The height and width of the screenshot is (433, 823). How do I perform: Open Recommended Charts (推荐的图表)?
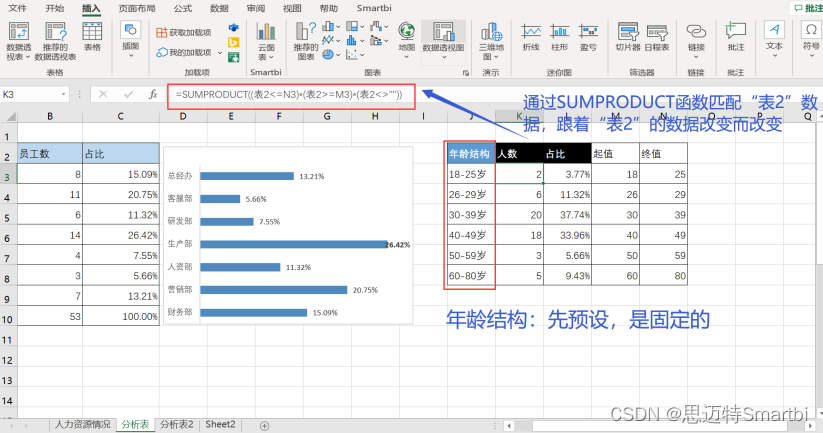point(305,41)
